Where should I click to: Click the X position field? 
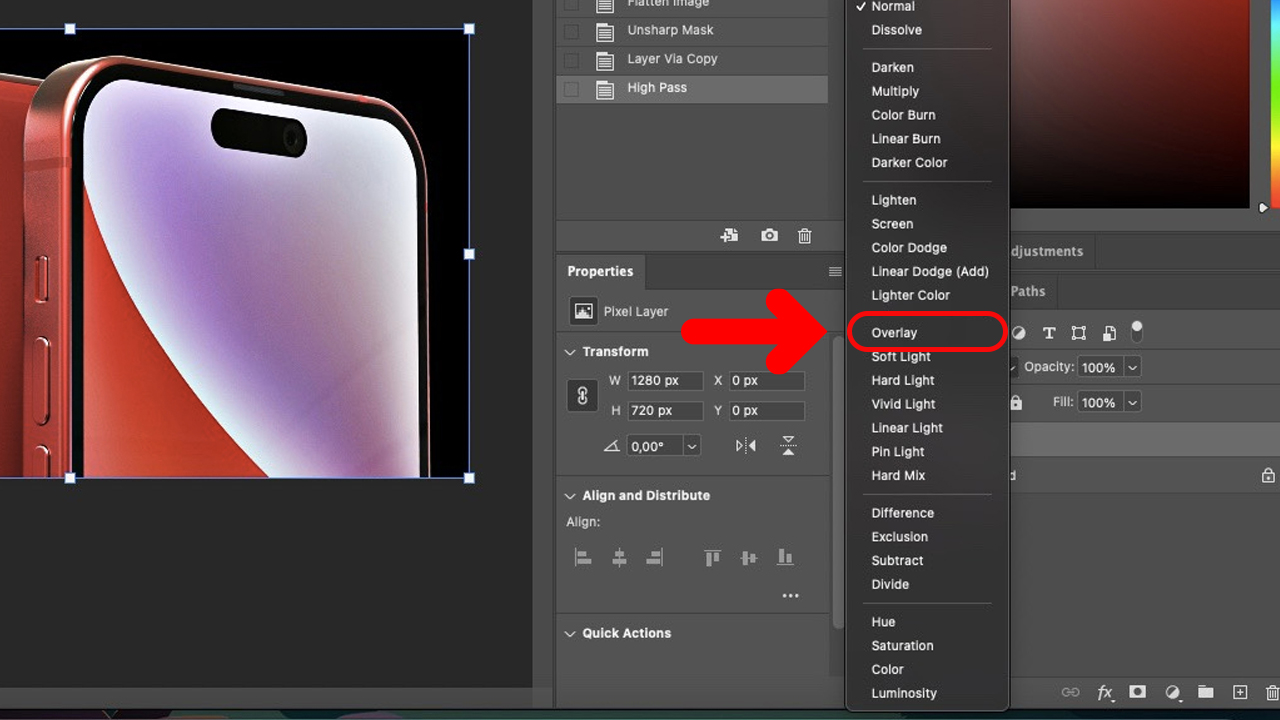[x=766, y=381]
